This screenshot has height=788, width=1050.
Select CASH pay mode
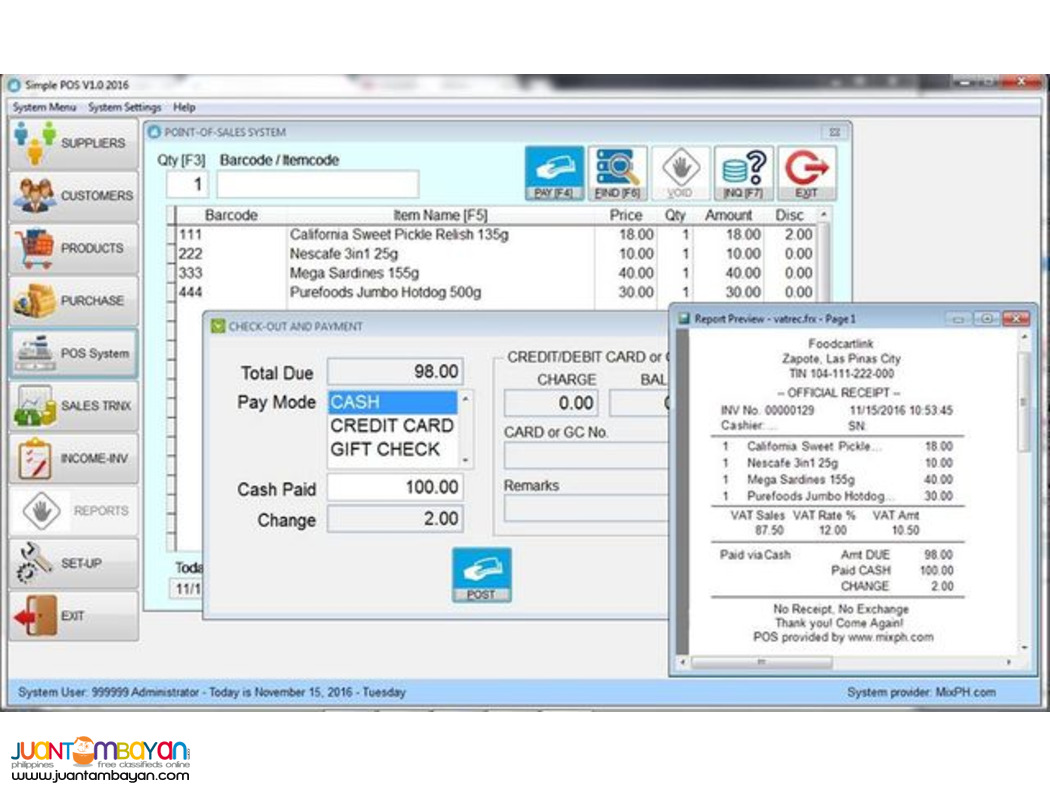[x=392, y=402]
